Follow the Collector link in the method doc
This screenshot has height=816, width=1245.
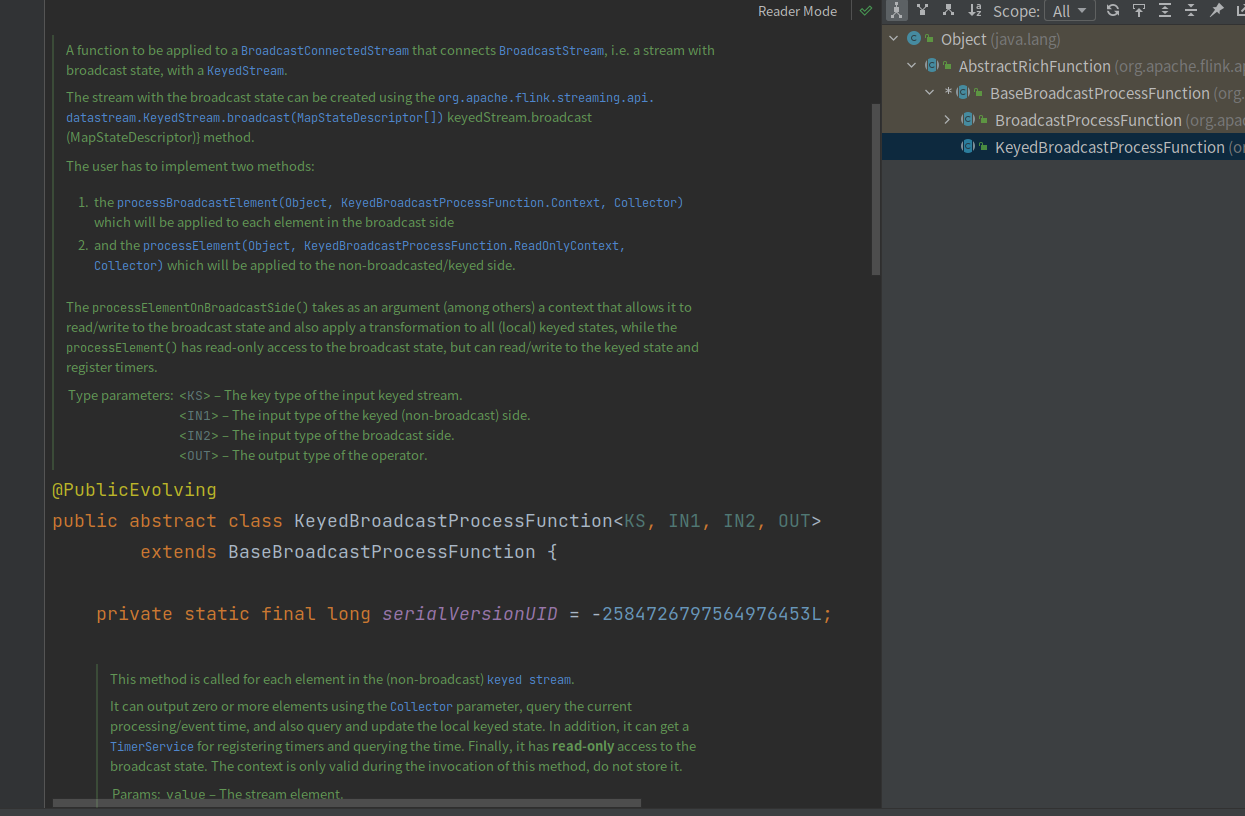coord(421,707)
